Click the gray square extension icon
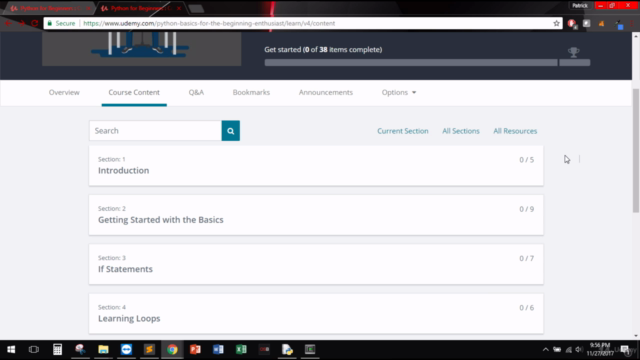This screenshot has width=640, height=360. pos(587,24)
